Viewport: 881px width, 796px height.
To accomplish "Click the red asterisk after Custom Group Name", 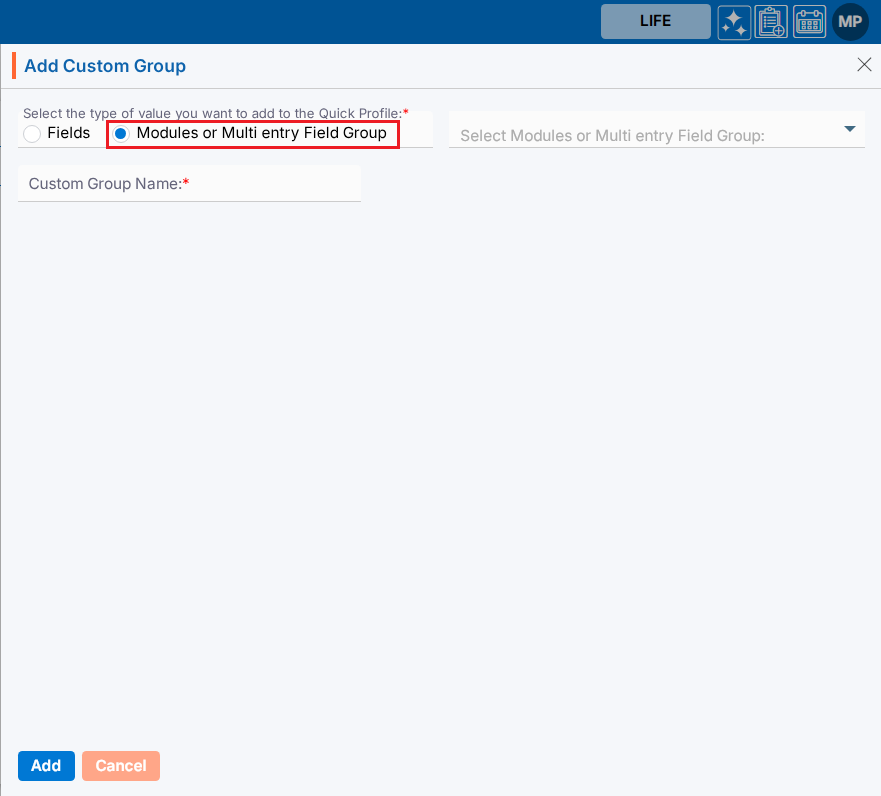I will coord(186,184).
